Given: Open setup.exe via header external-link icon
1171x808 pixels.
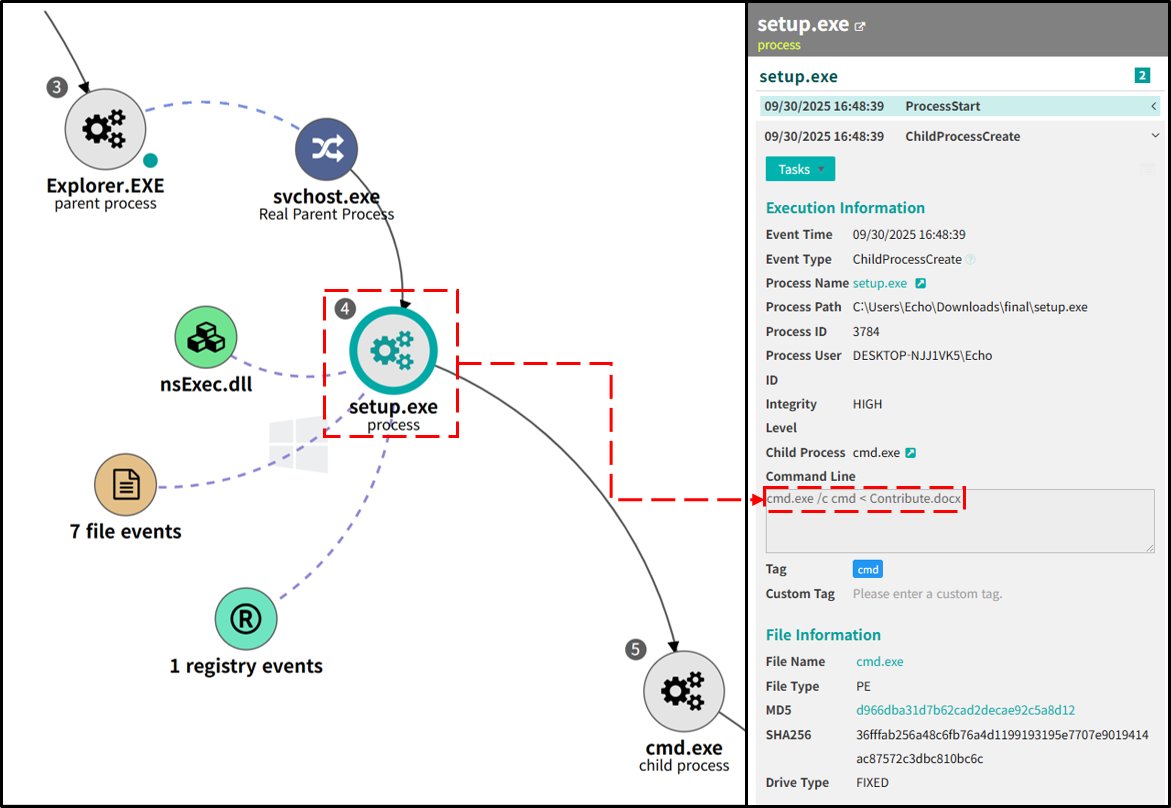Looking at the screenshot, I should pos(859,27).
